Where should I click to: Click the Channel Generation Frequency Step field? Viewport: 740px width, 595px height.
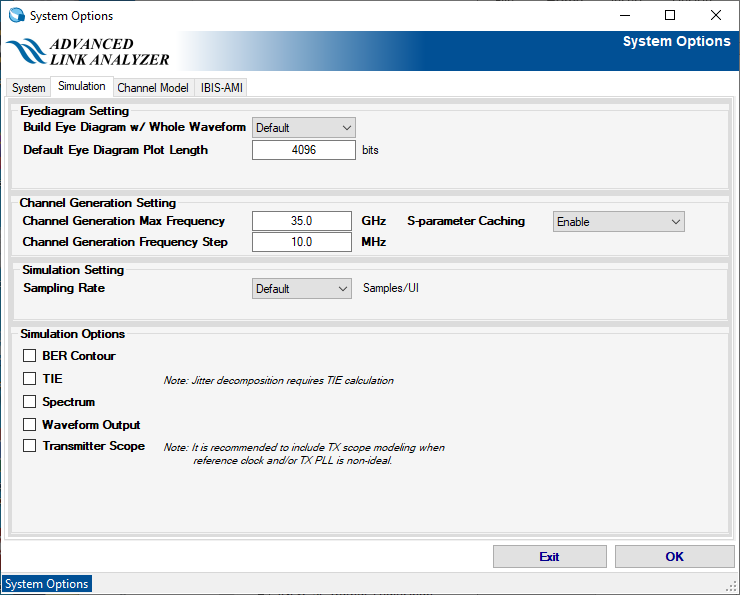pos(303,242)
